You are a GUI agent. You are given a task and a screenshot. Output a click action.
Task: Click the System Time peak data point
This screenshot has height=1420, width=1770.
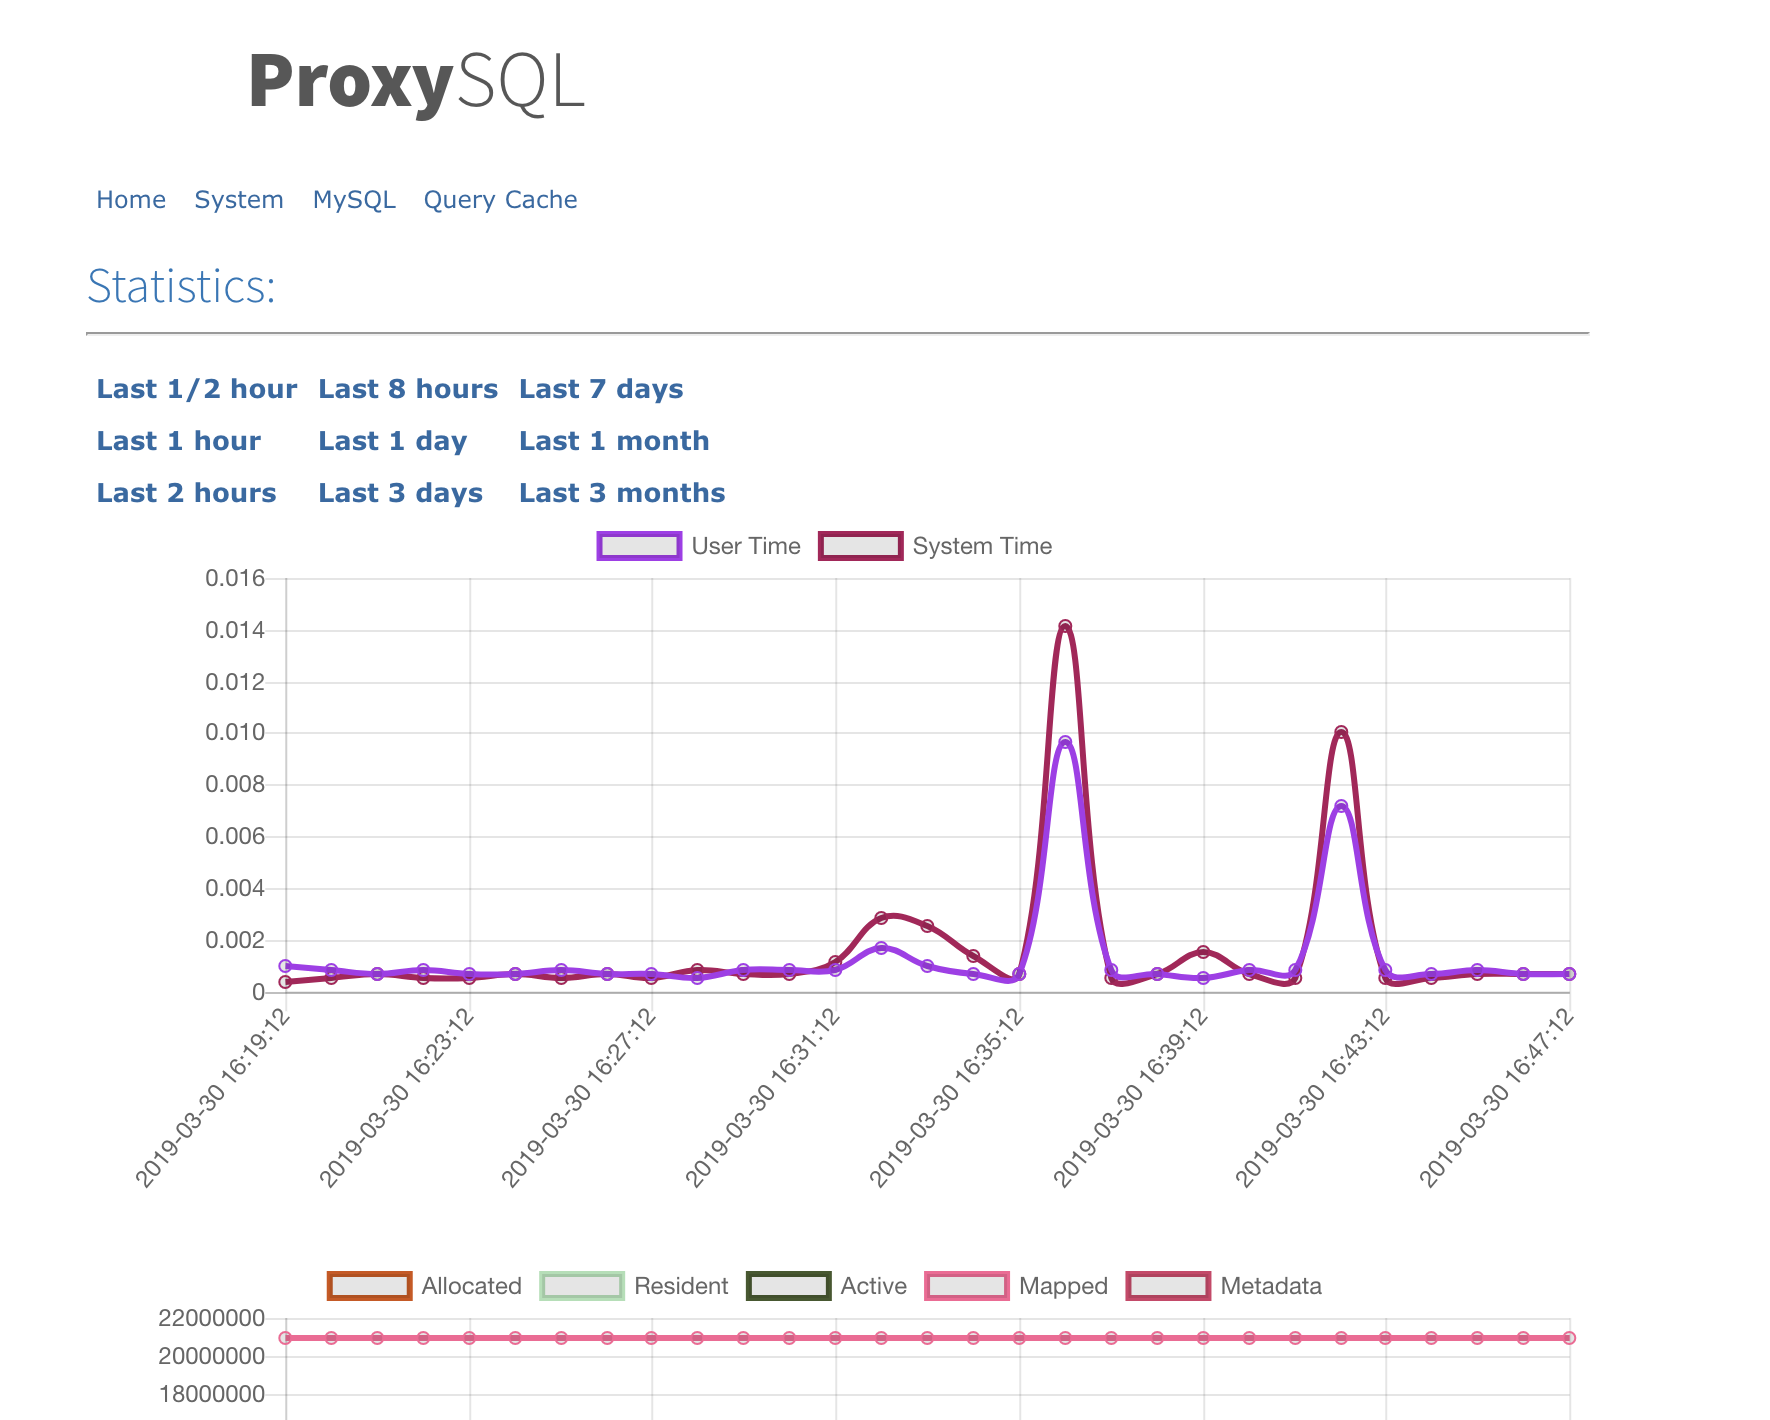point(1064,623)
